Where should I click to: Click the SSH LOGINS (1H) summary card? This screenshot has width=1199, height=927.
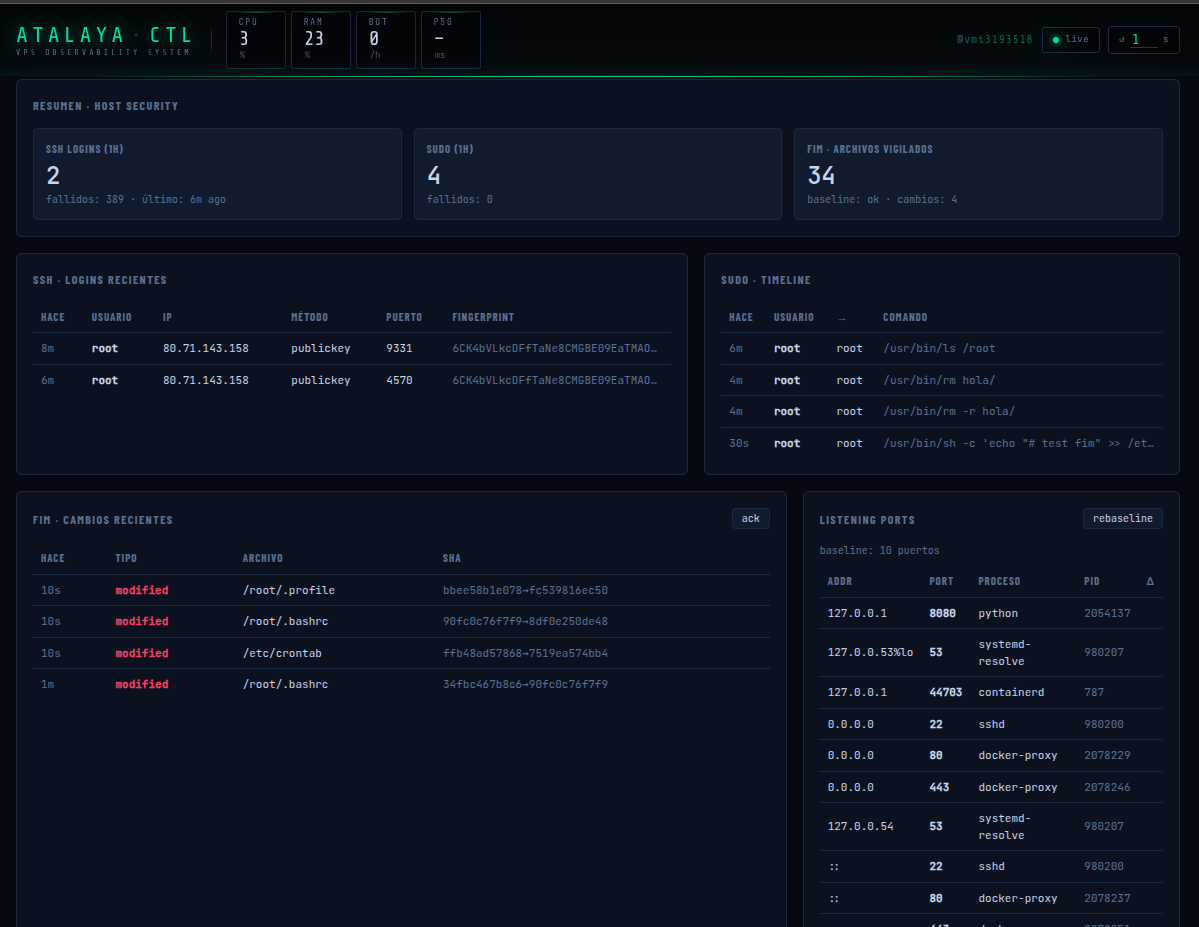click(x=217, y=174)
